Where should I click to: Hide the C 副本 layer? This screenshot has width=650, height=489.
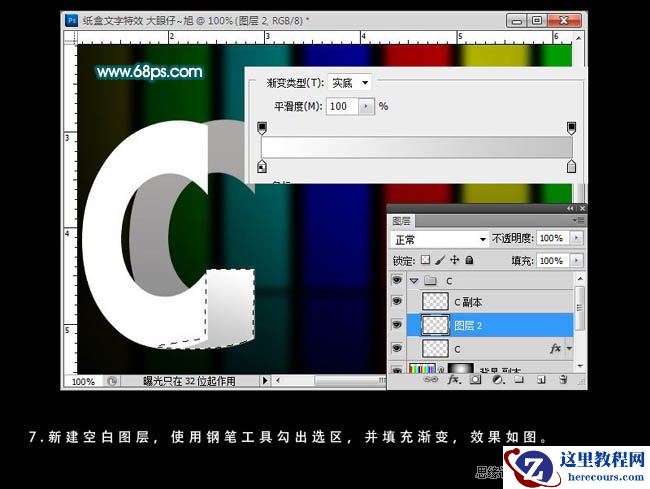(397, 301)
